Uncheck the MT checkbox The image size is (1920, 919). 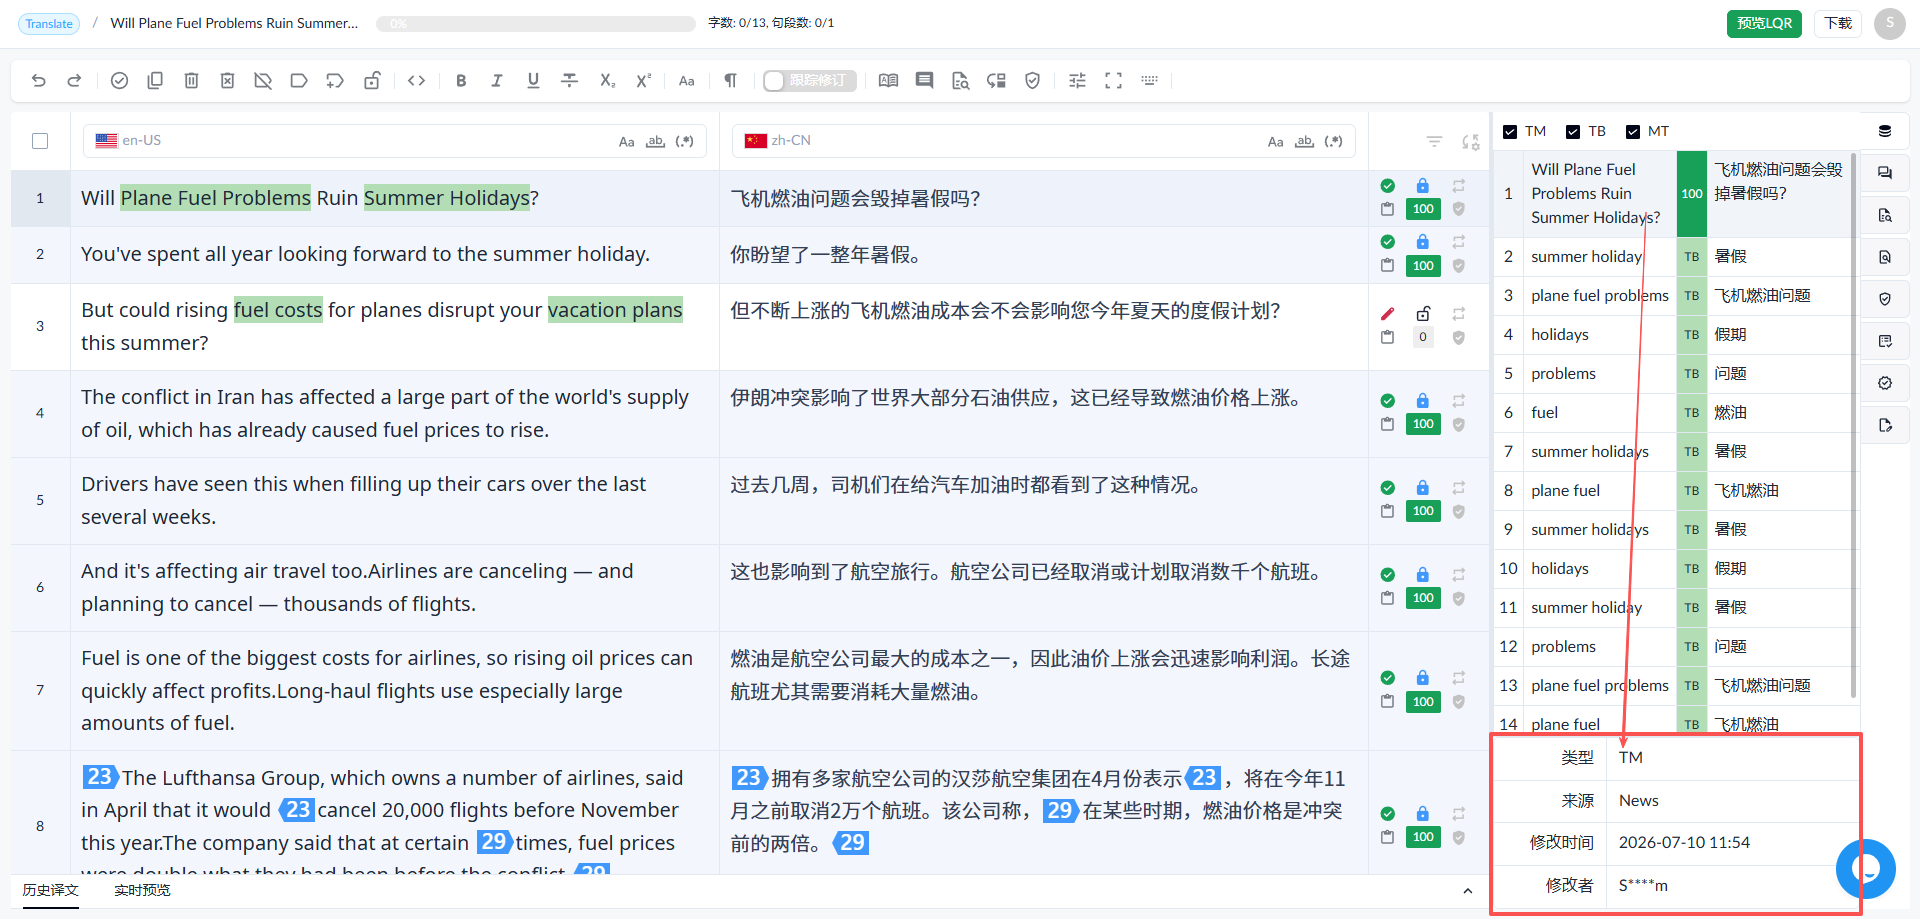1633,132
